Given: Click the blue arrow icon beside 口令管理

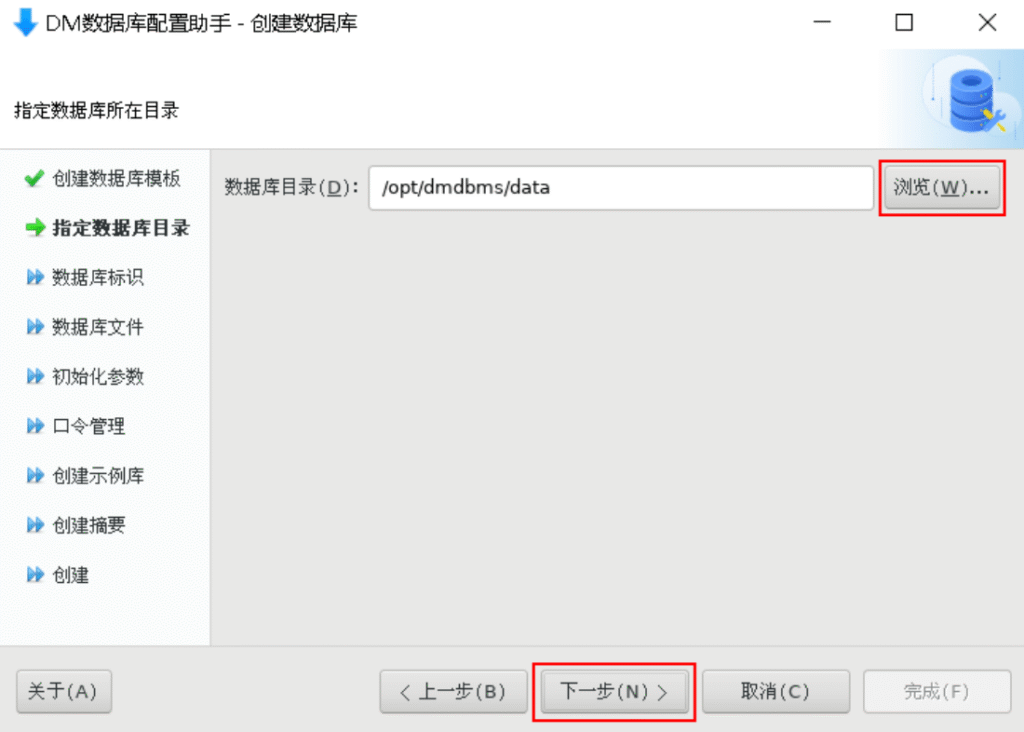Looking at the screenshot, I should pyautogui.click(x=35, y=426).
